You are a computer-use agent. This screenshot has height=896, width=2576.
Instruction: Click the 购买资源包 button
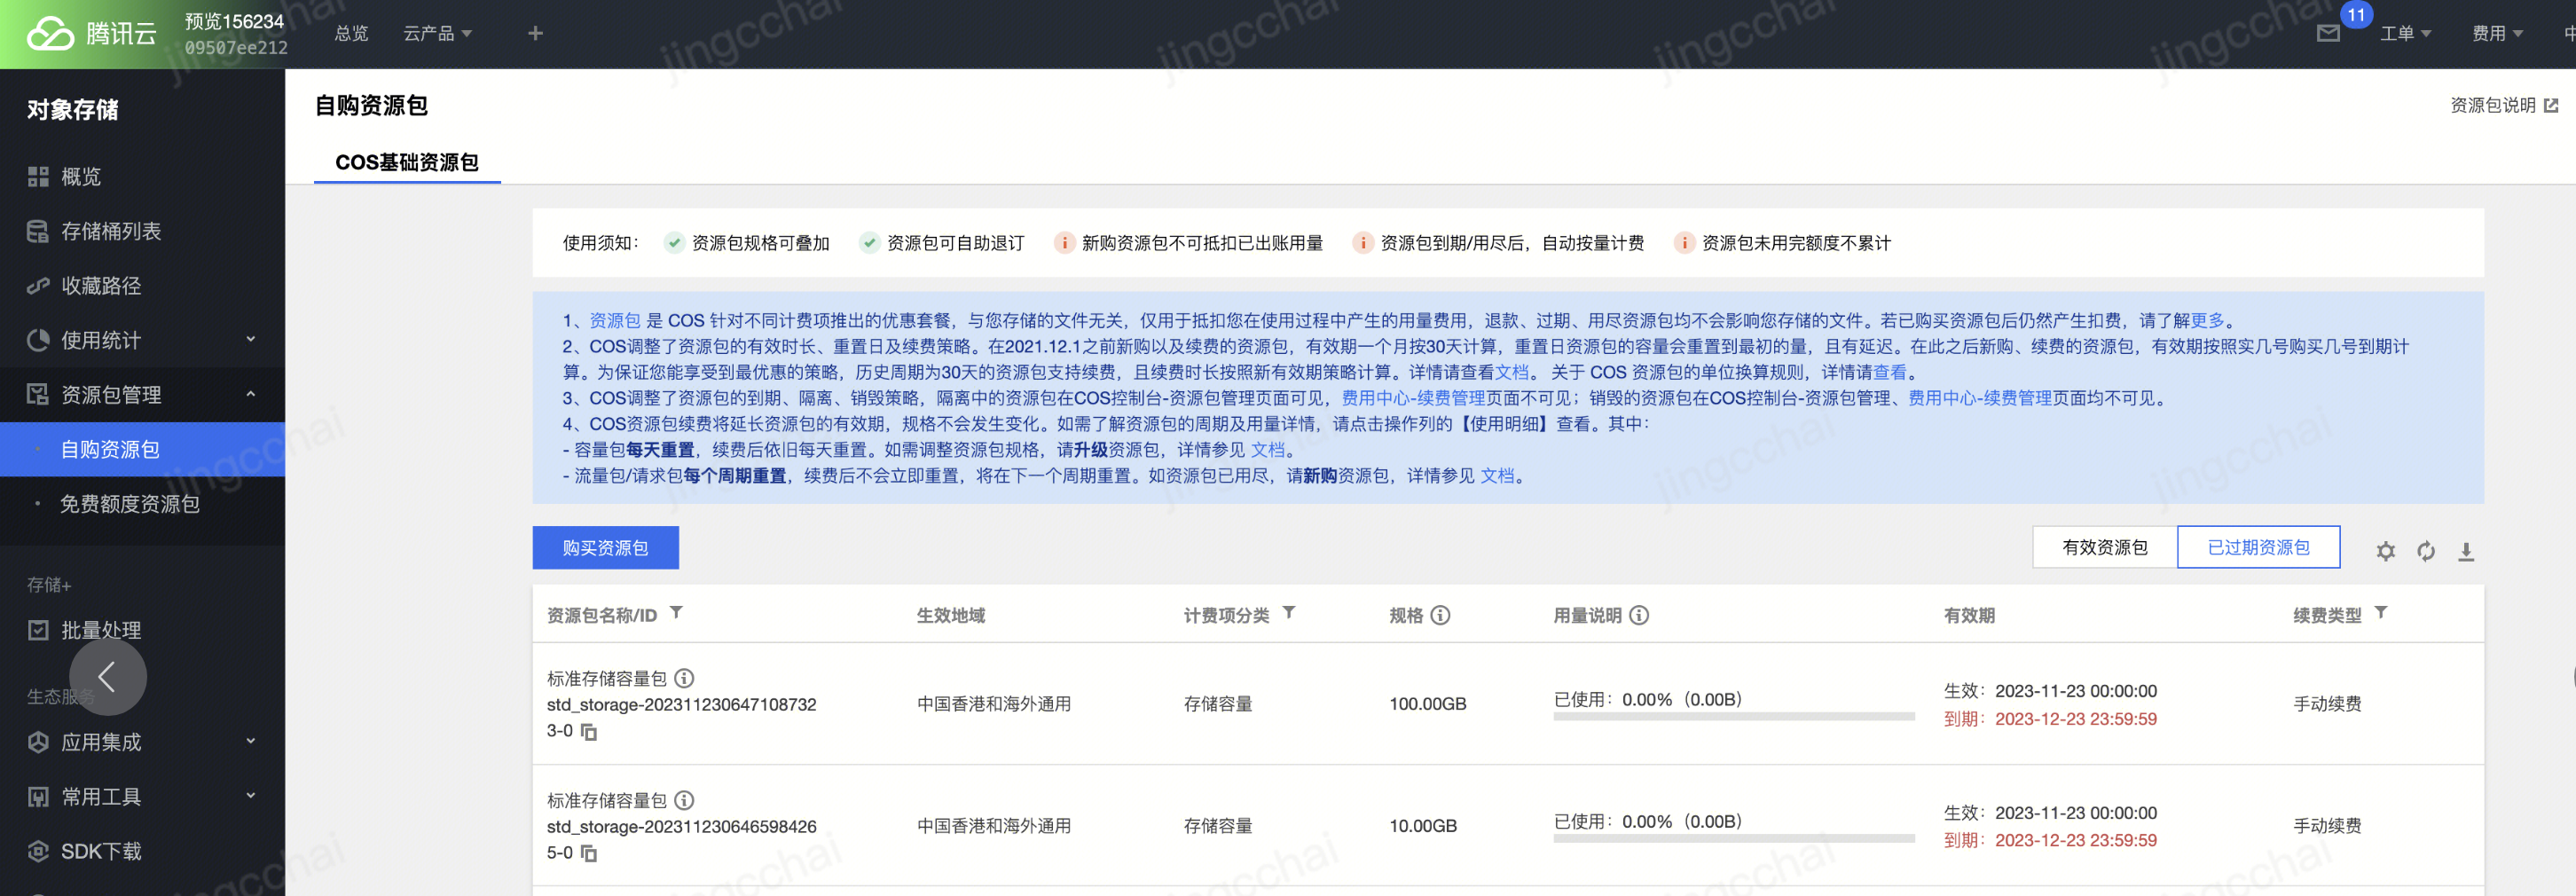[x=605, y=548]
